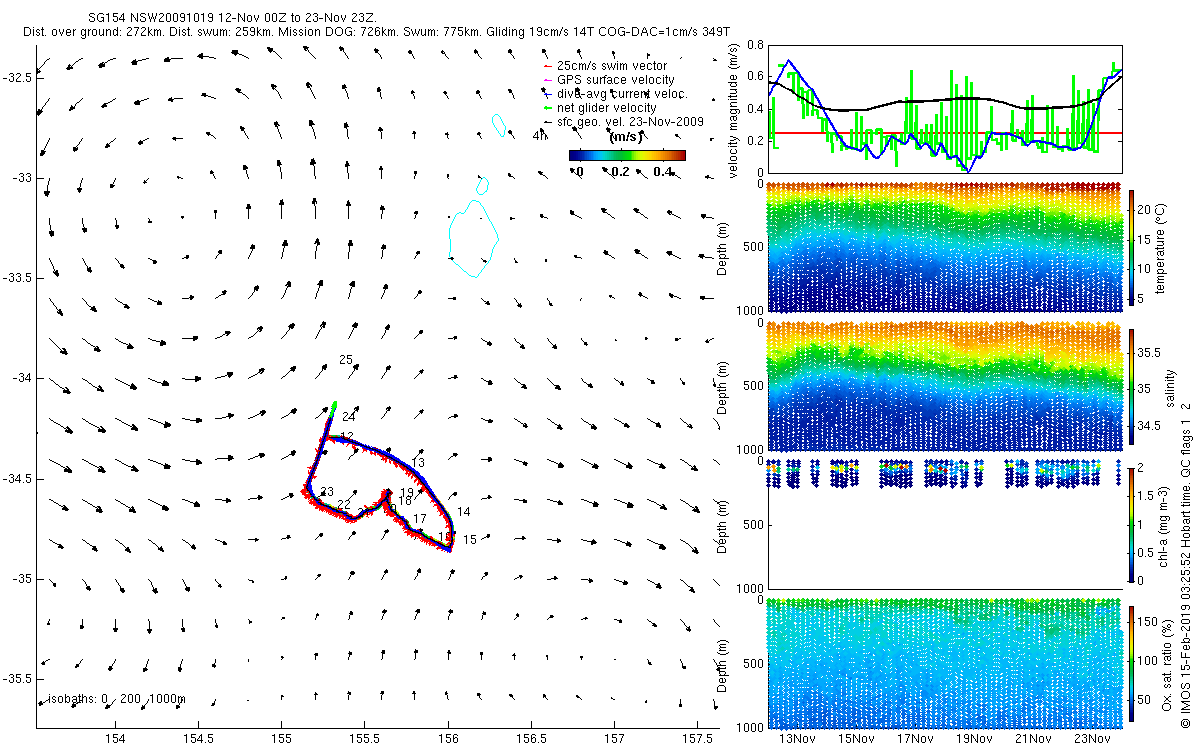Image resolution: width=1200 pixels, height=750 pixels.
Task: Click the (m/s) label above the velocity colorbar
Action: click(626, 137)
